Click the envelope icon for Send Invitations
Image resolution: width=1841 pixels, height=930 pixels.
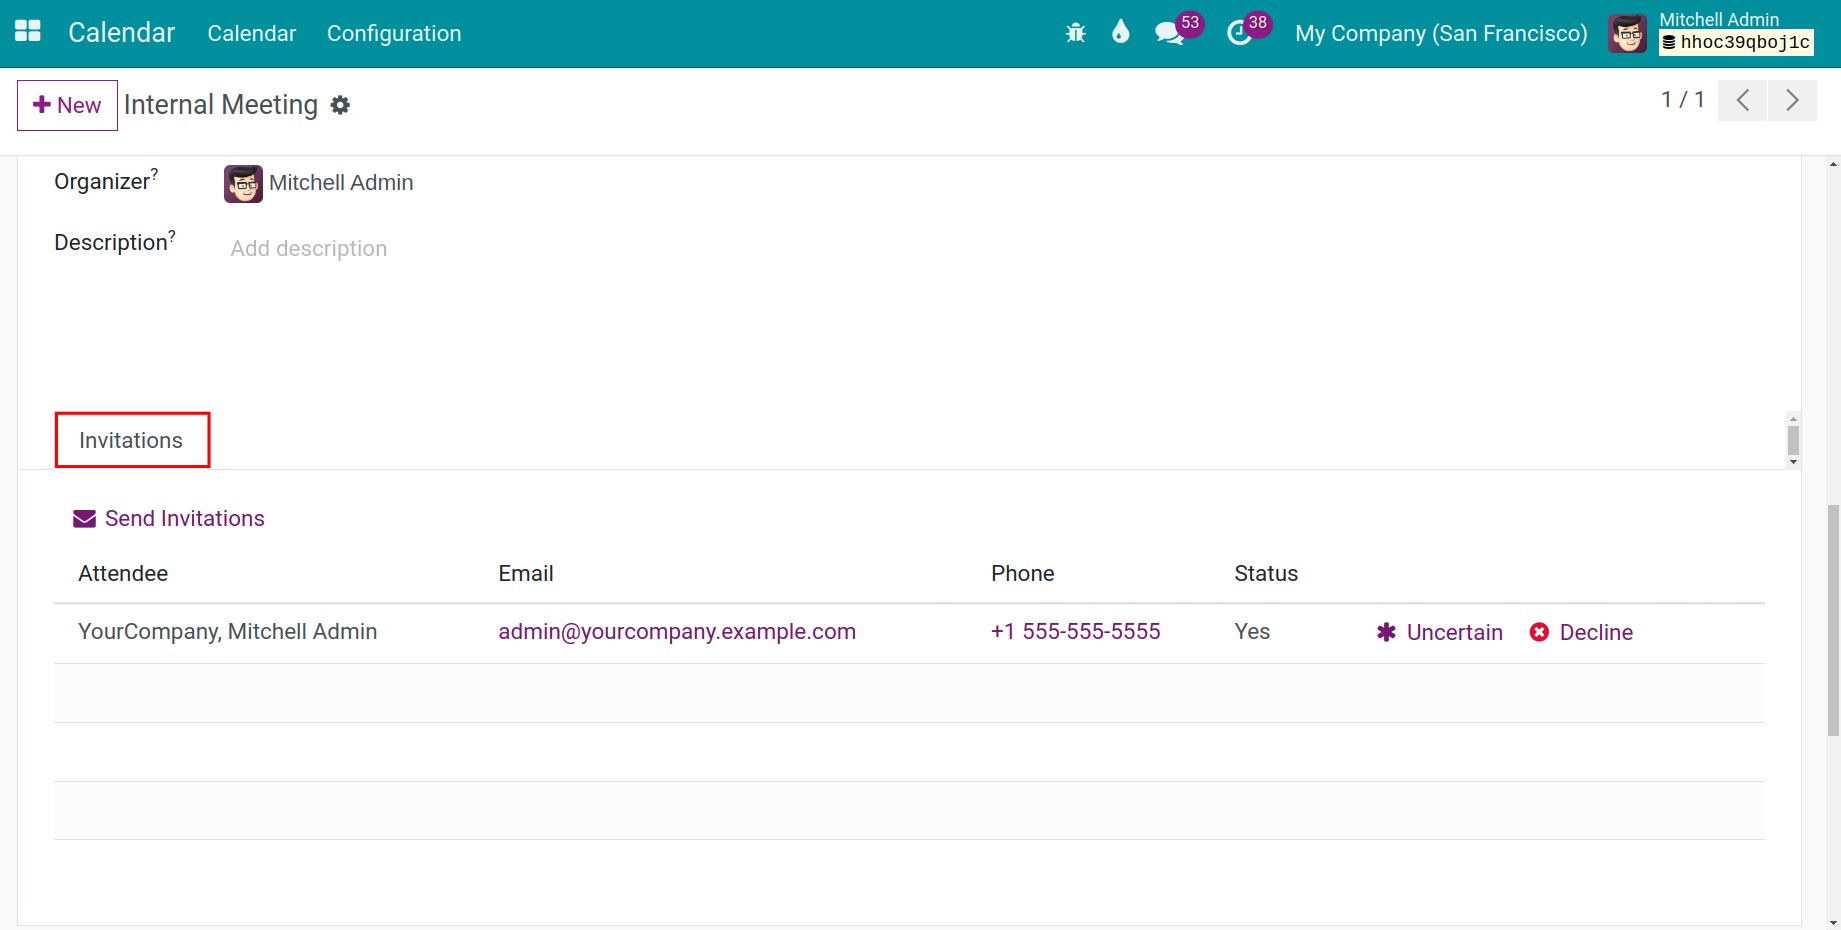[x=85, y=519]
